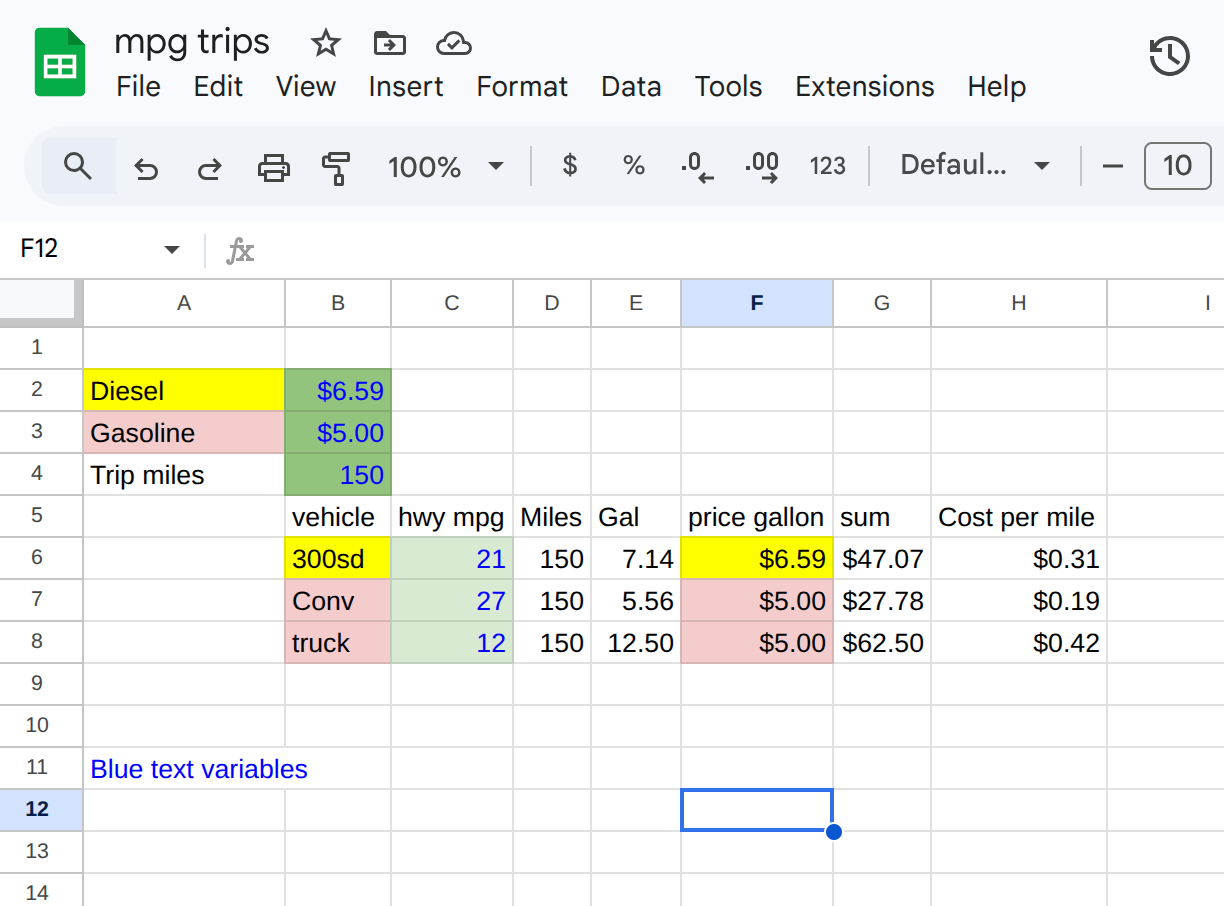Select the Blue text variables cell

pyautogui.click(x=184, y=768)
